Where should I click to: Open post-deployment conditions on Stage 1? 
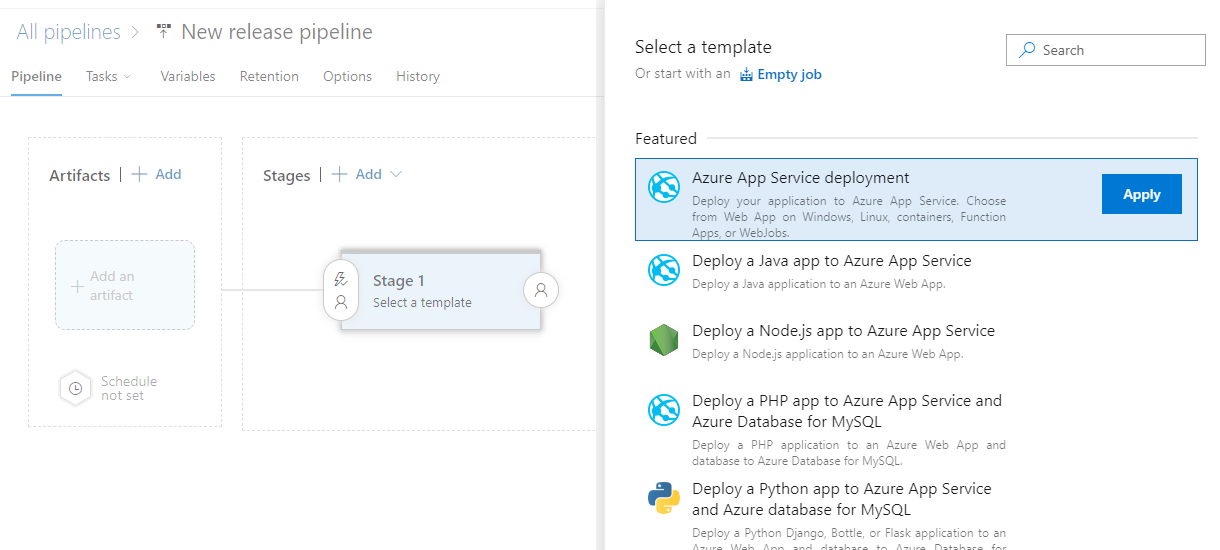(541, 290)
